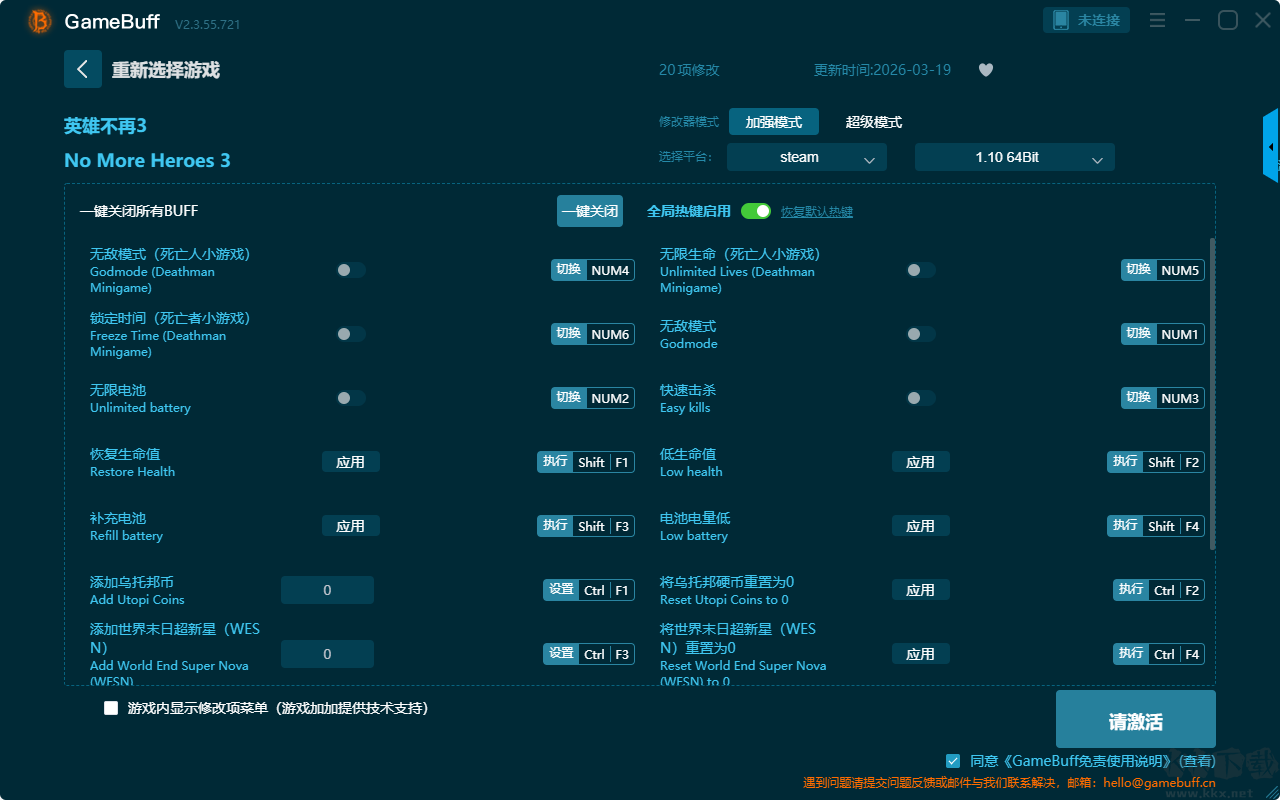Open the hamburger menu icon in title bar
The height and width of the screenshot is (800, 1280).
(1157, 20)
